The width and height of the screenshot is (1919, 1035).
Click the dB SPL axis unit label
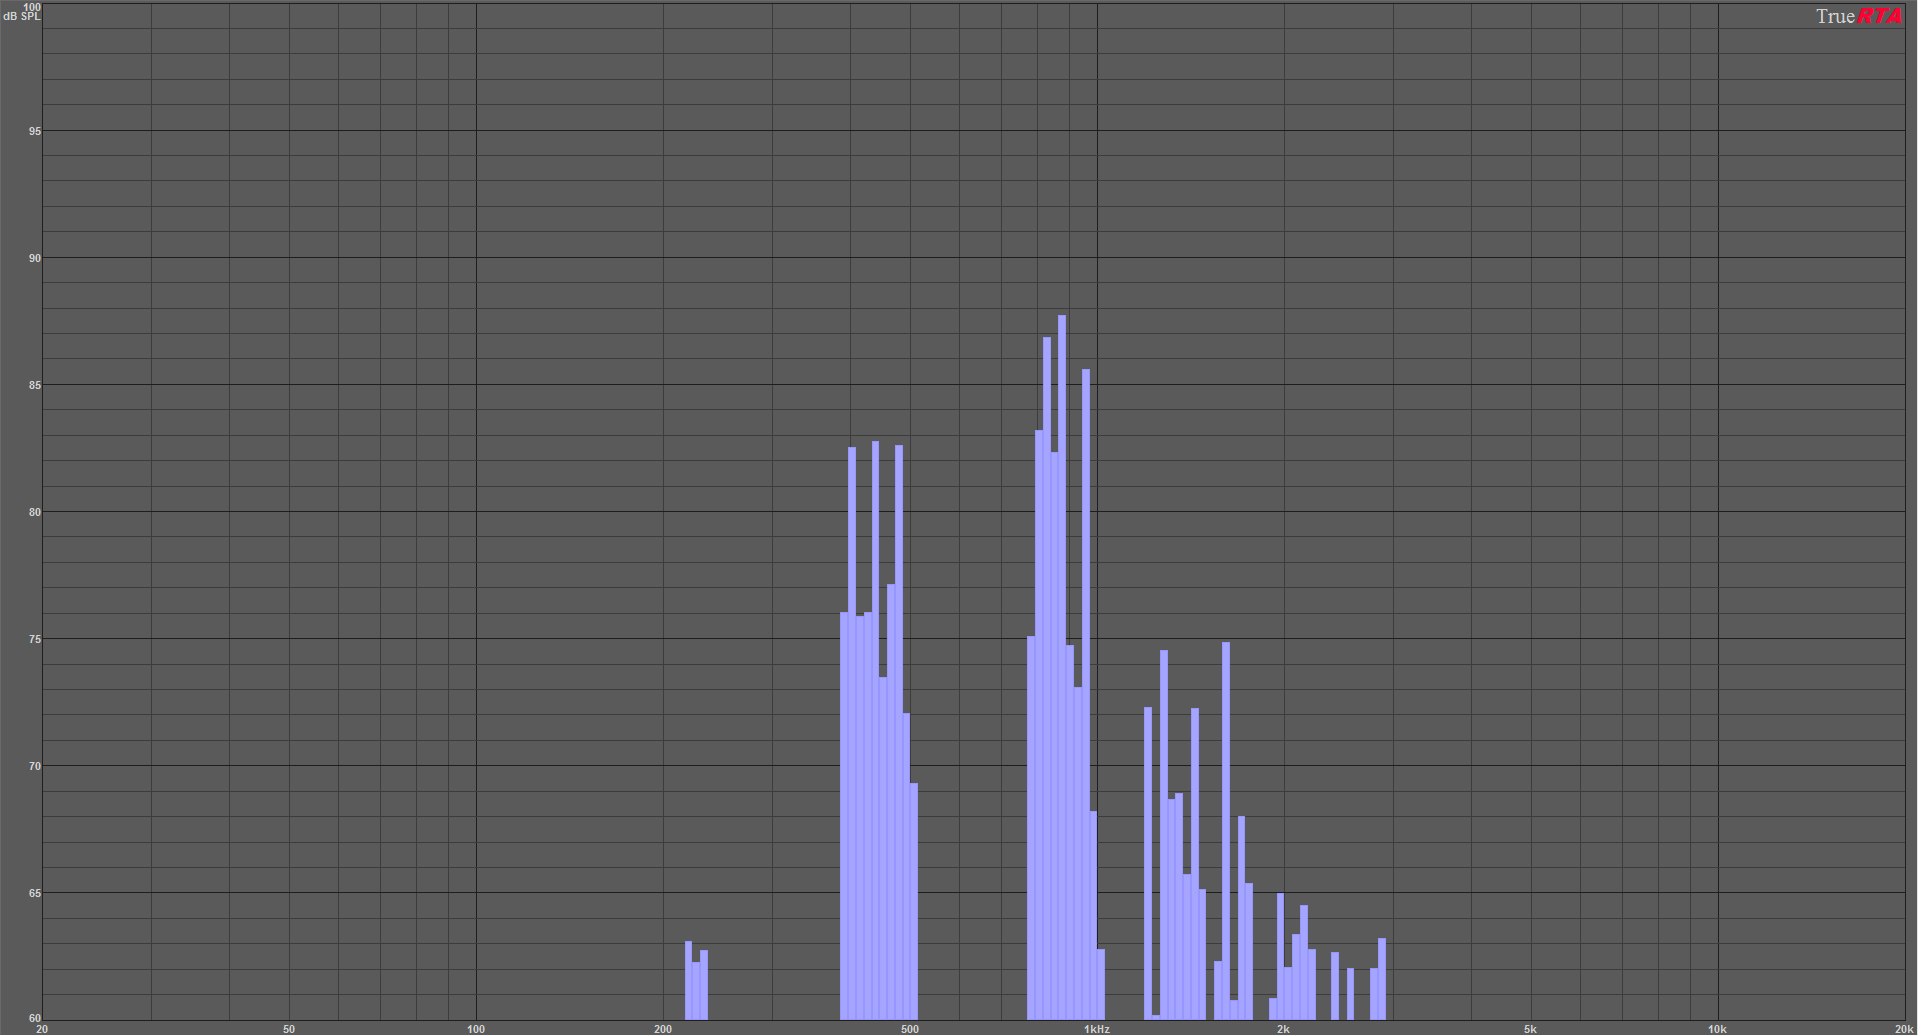[22, 16]
